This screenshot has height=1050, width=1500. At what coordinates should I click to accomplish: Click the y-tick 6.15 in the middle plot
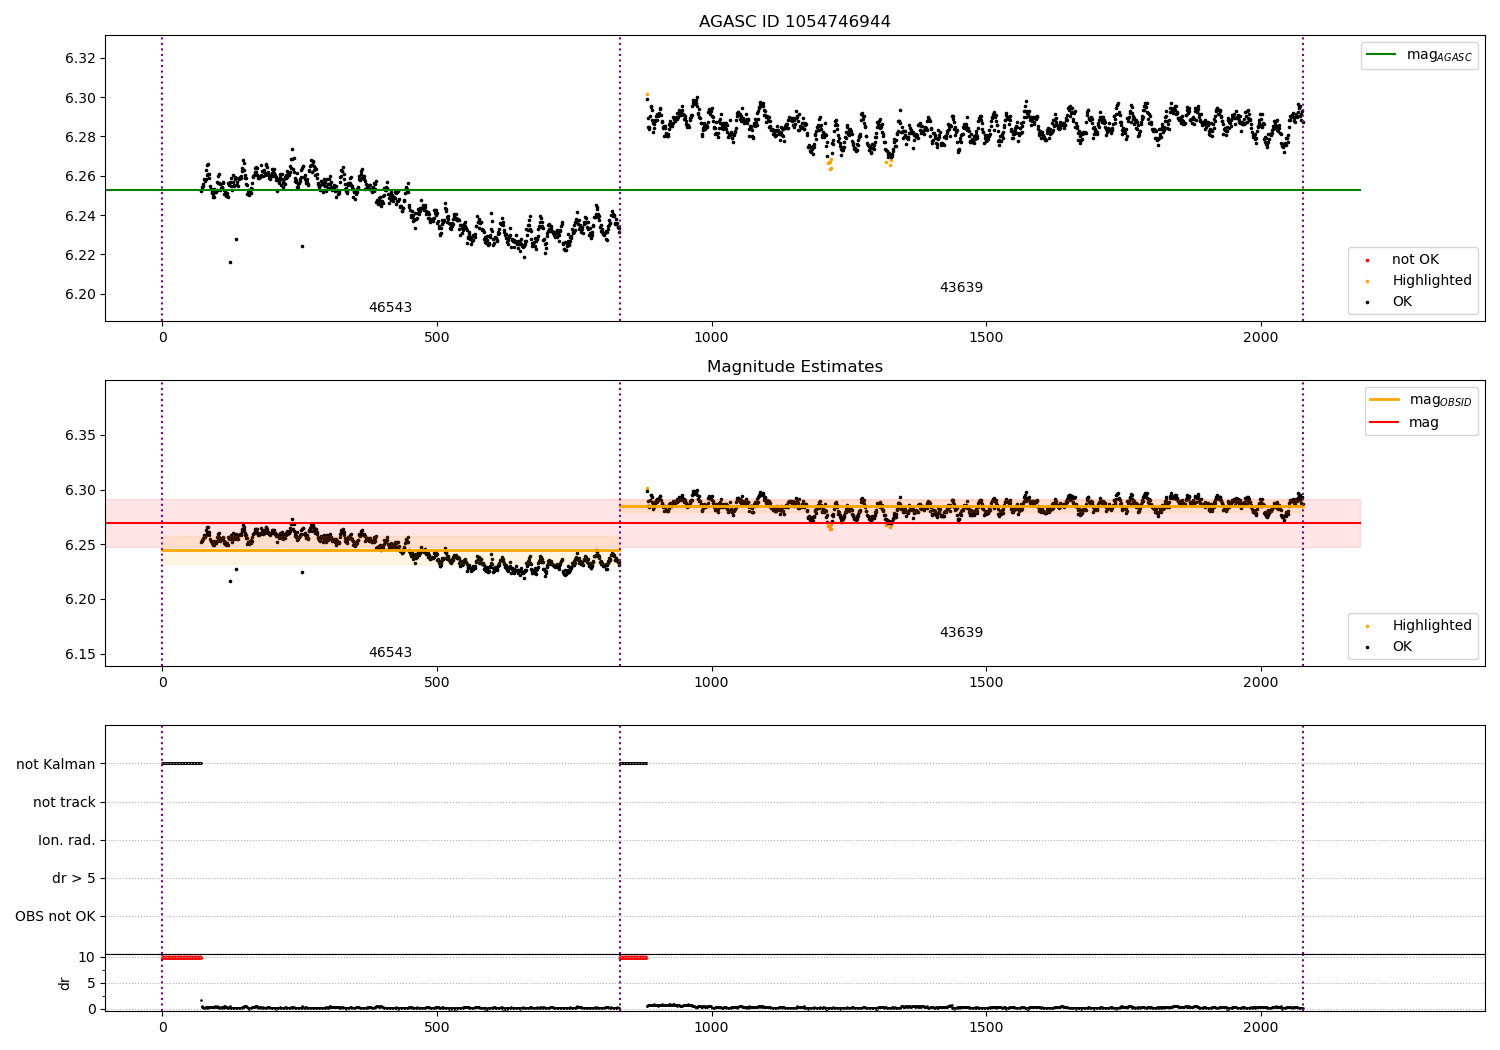80,655
